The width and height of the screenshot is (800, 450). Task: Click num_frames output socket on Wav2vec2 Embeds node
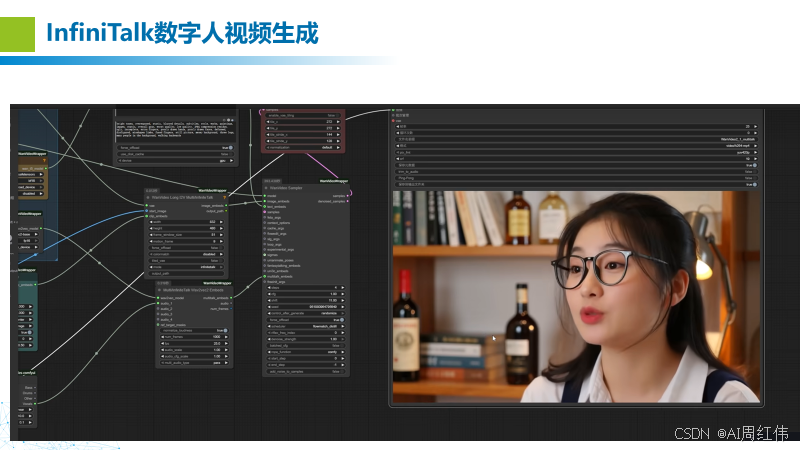(x=231, y=309)
